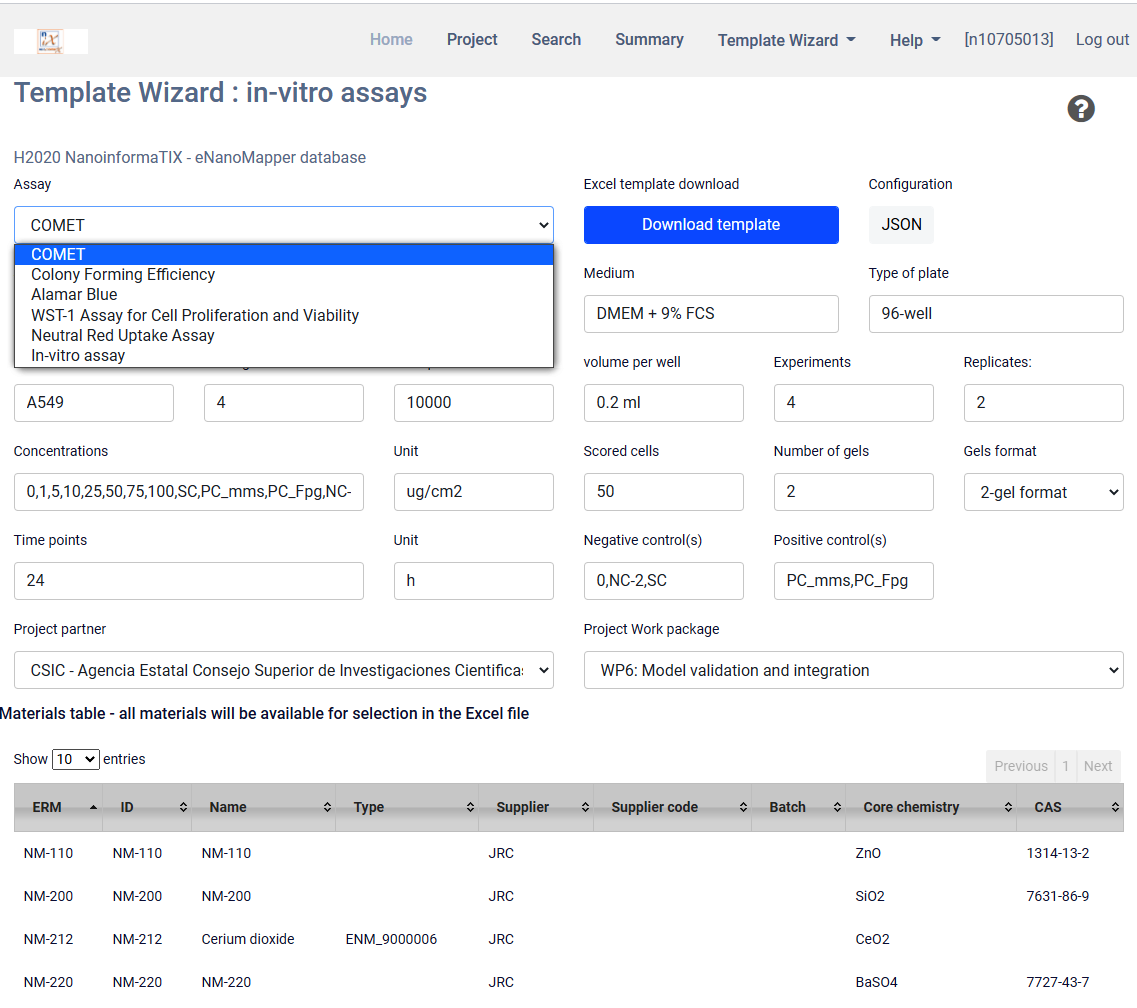Log out of the account

(1102, 40)
